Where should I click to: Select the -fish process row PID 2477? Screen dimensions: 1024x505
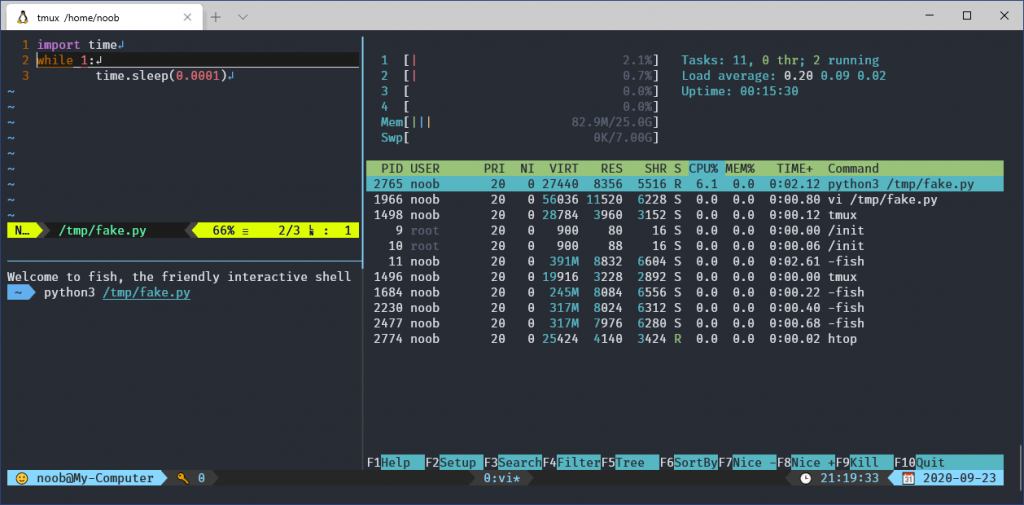click(x=684, y=323)
